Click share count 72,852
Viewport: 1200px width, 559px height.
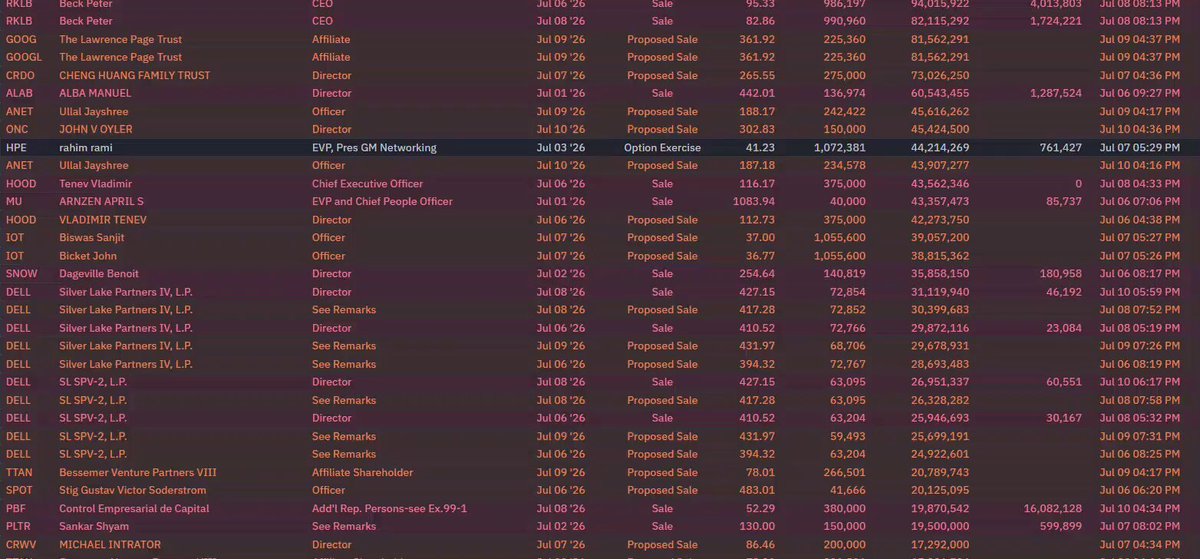coord(847,309)
